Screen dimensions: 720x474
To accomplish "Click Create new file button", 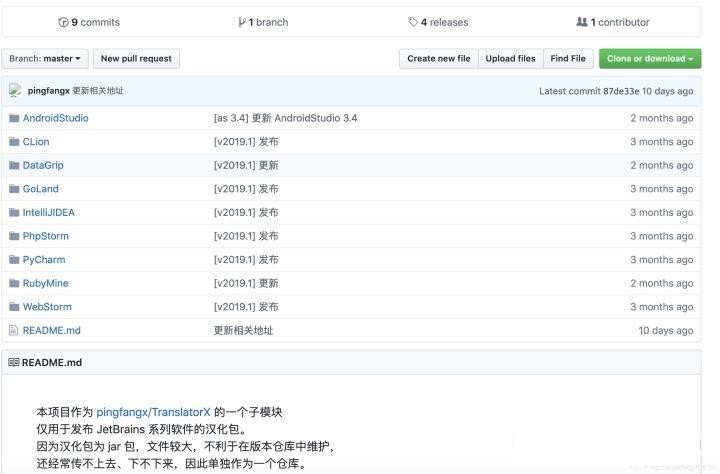I will coord(439,59).
